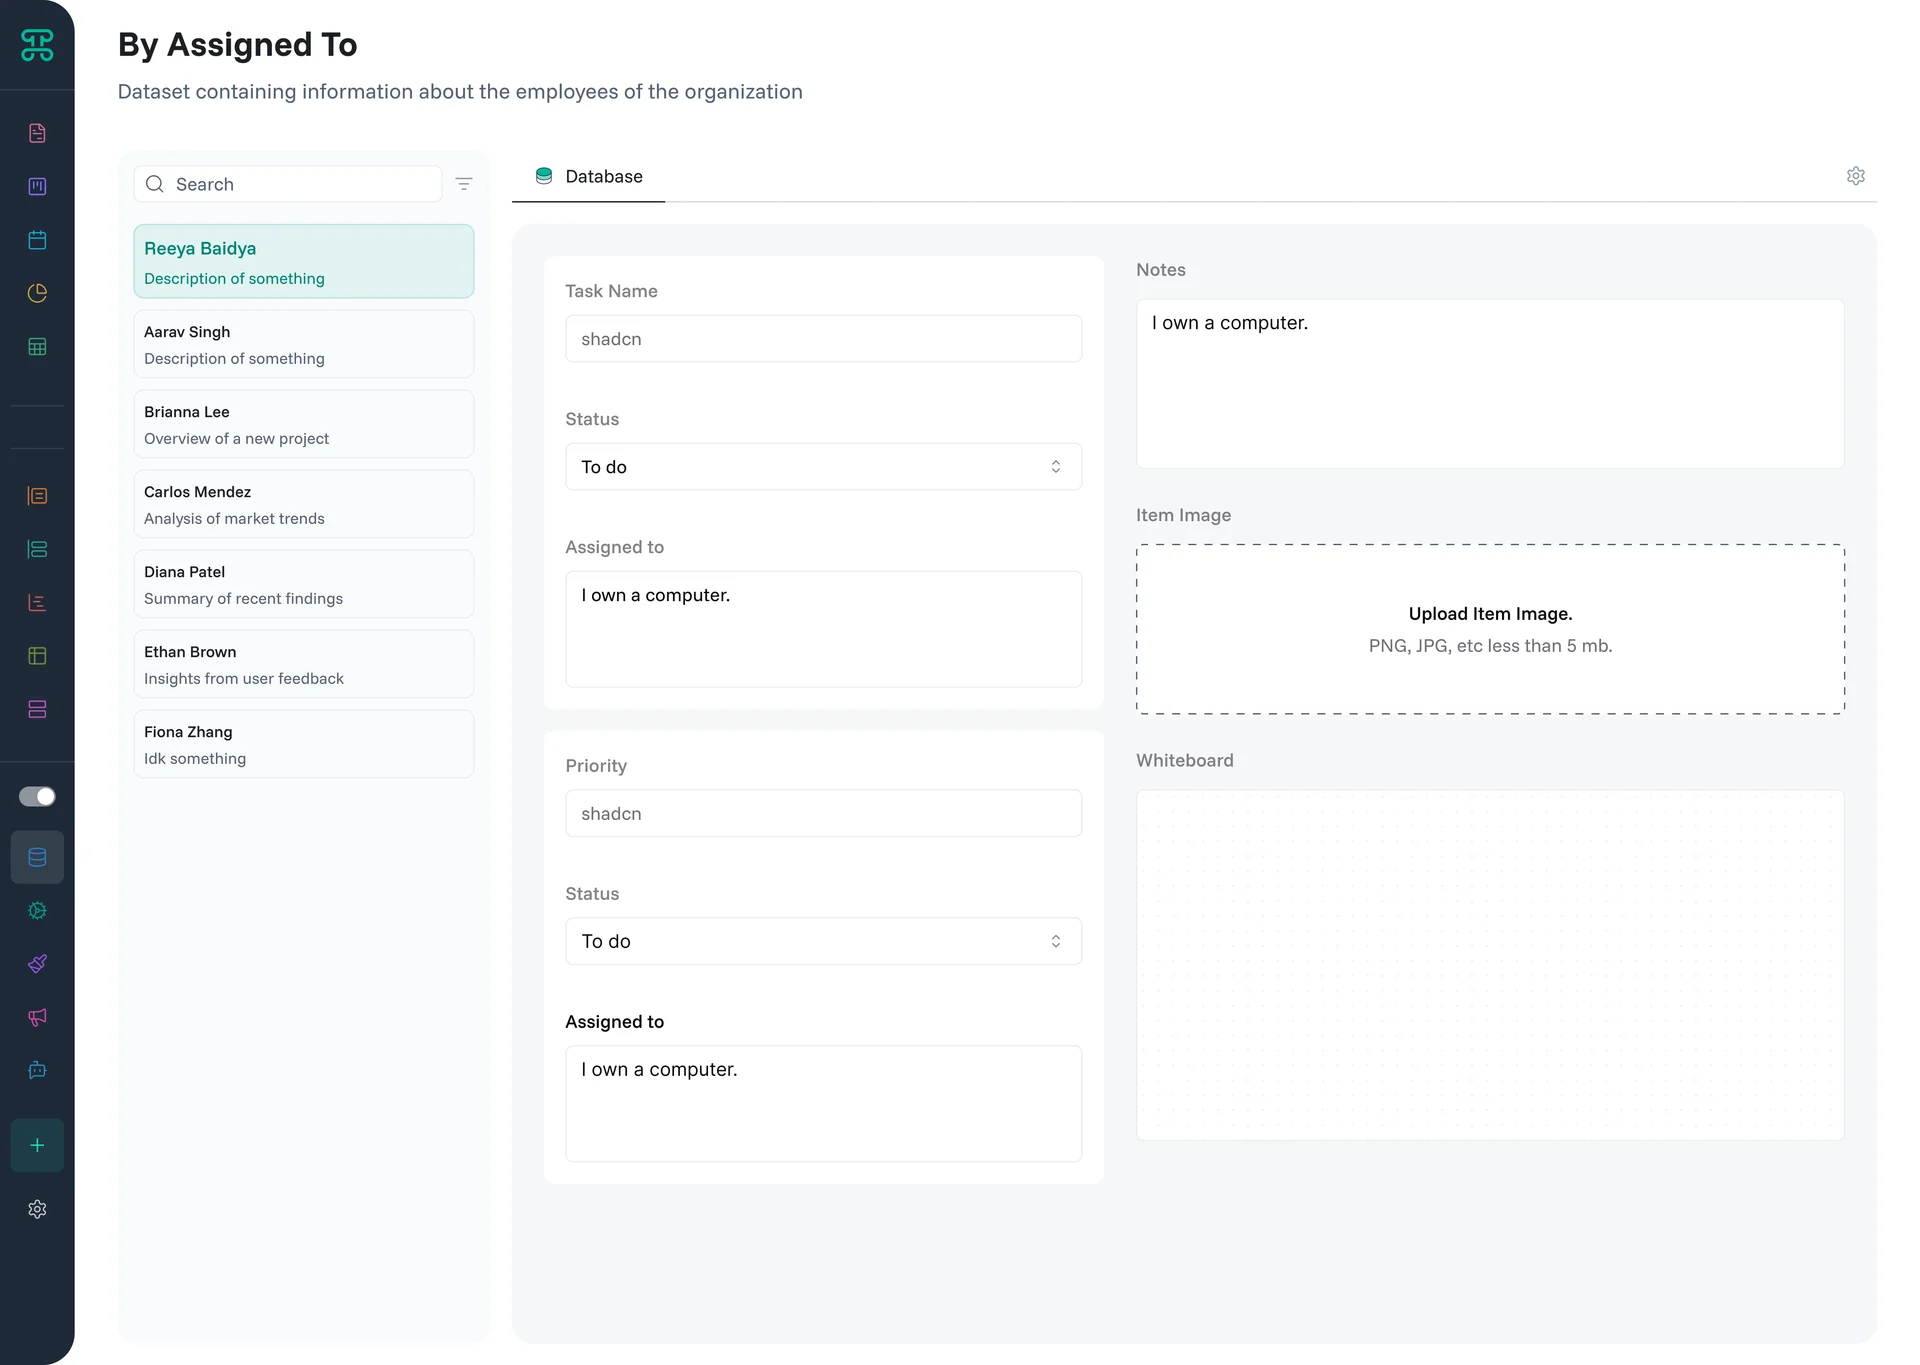Select the Database tab

[589, 176]
